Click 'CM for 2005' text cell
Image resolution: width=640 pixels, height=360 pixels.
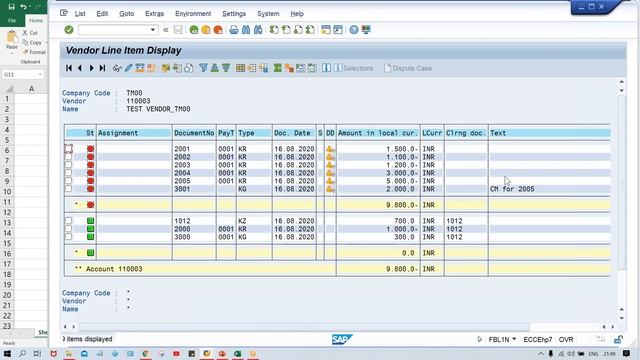512,189
